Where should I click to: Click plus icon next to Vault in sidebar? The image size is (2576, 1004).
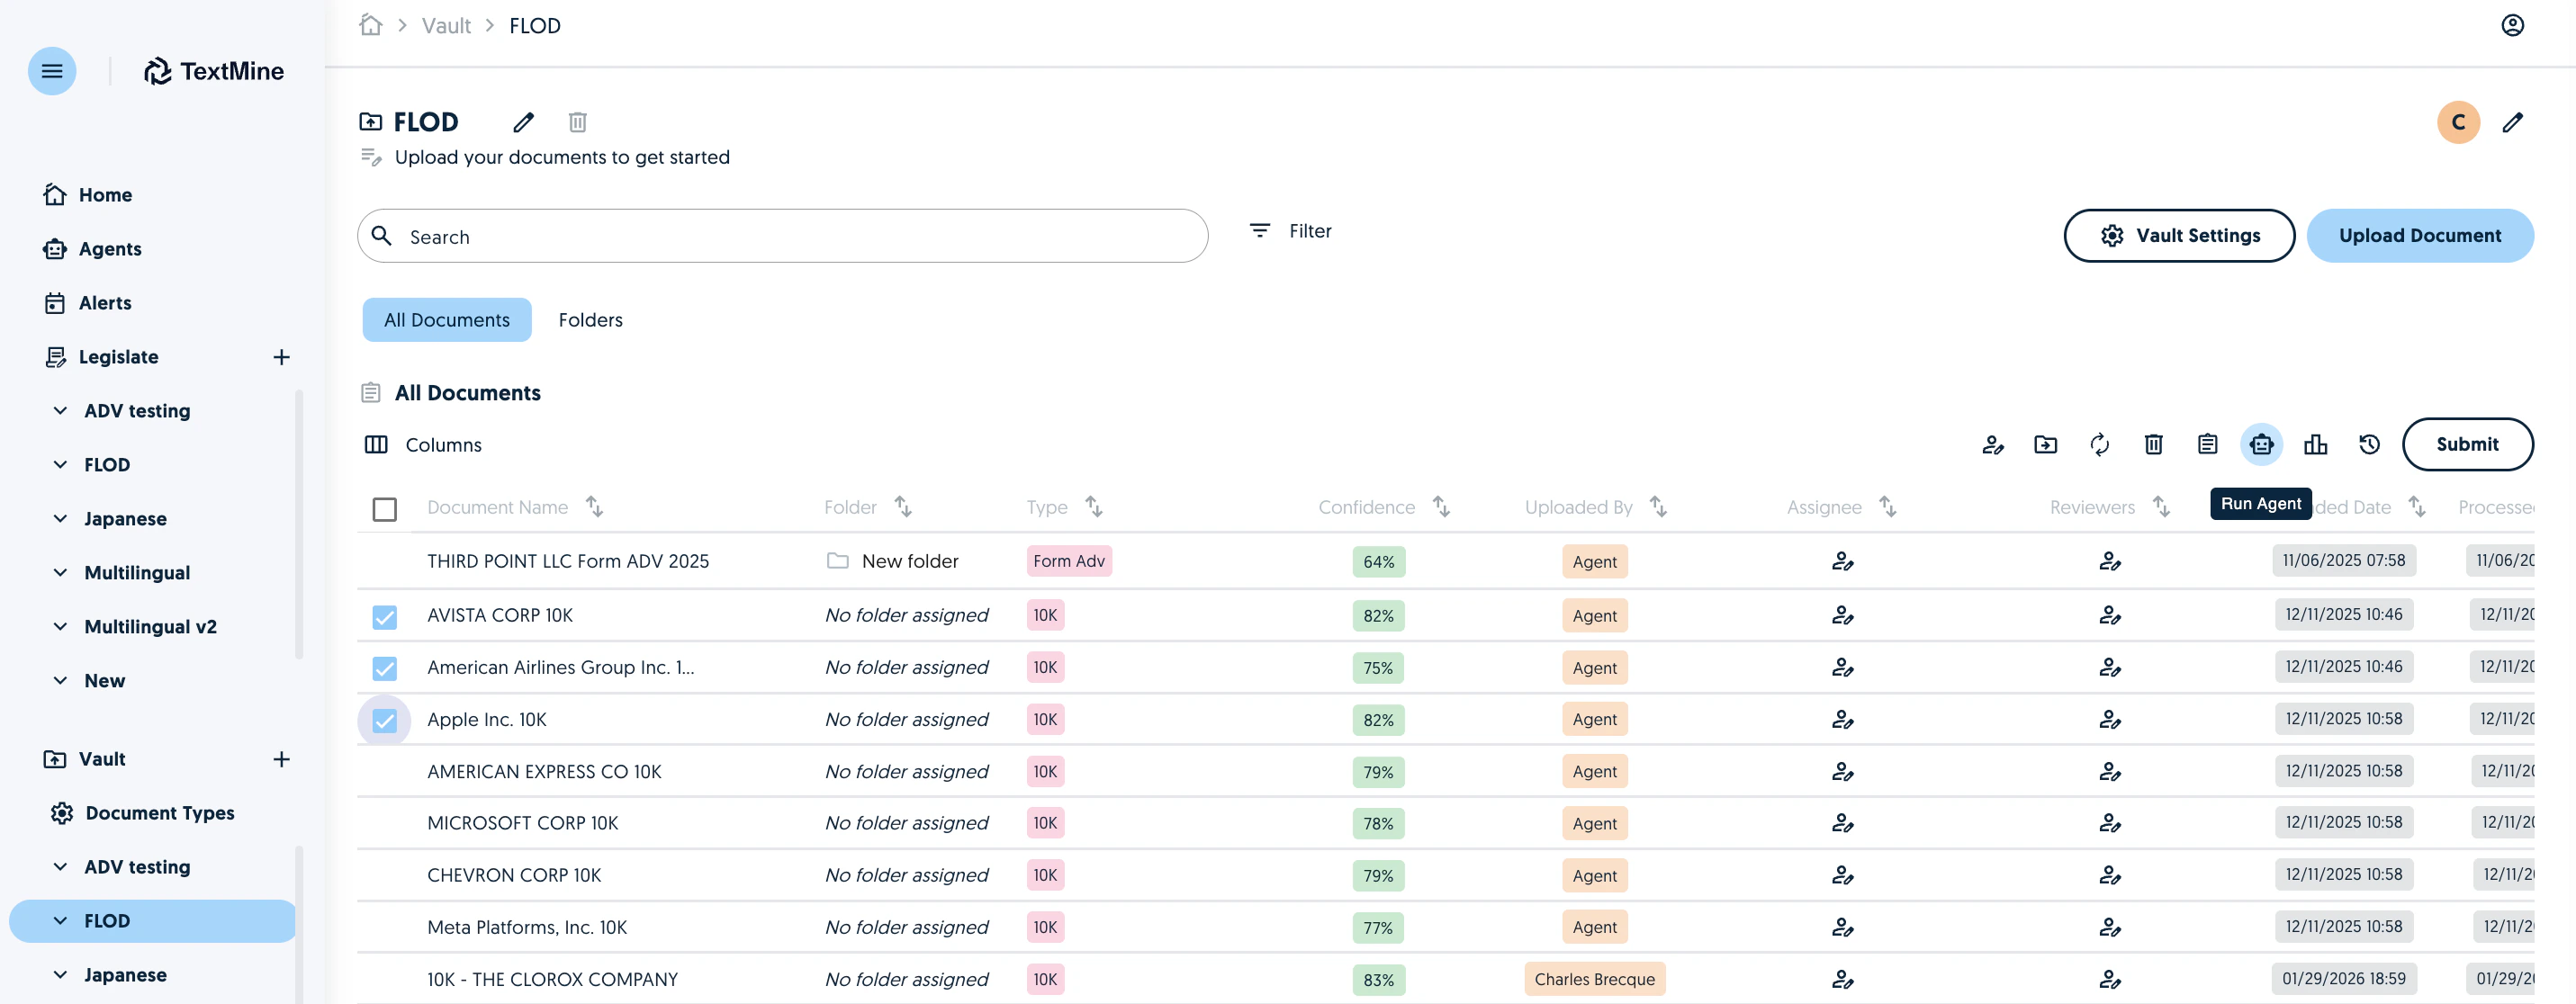(281, 759)
